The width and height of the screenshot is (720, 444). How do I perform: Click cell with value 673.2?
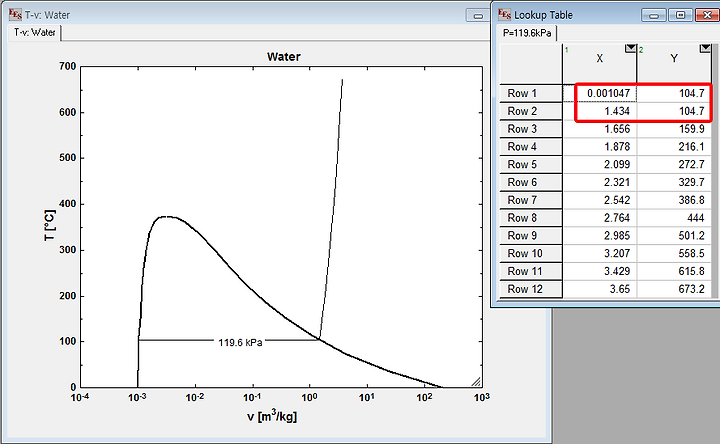(674, 289)
